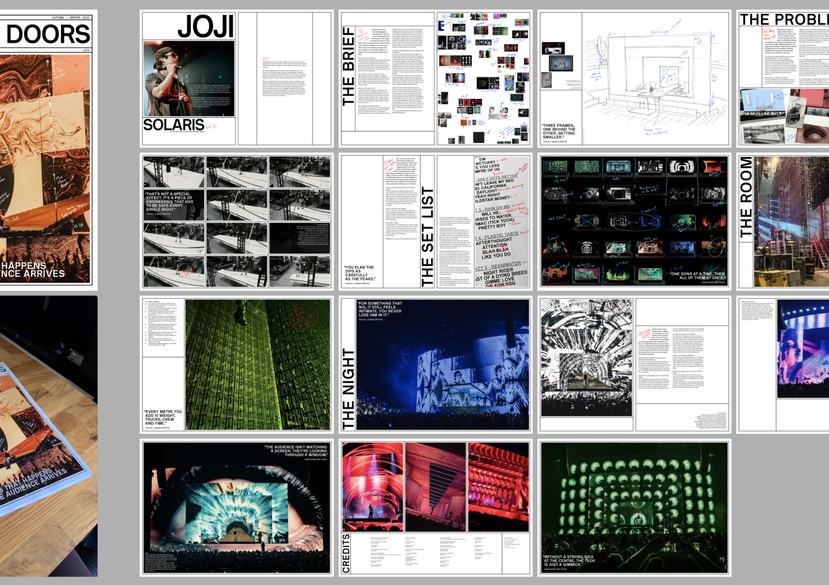Select the photo of the magazine on the wooden table
Viewport: 829px width, 585px height.
tap(48, 436)
